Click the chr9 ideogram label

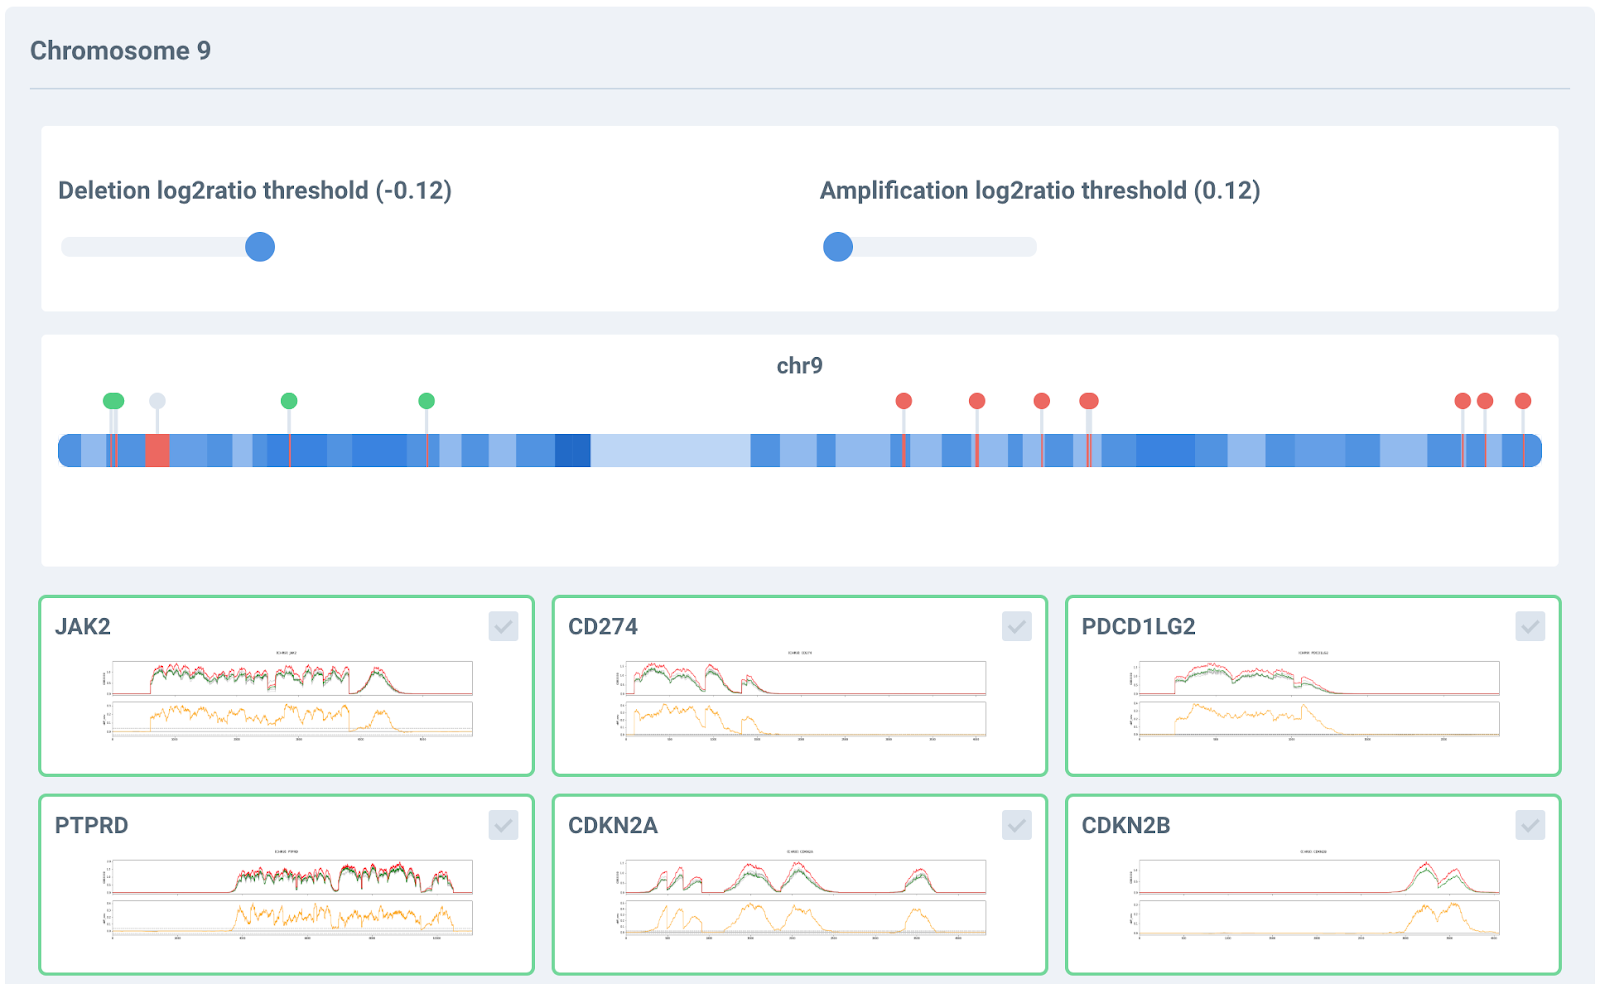[x=800, y=366]
